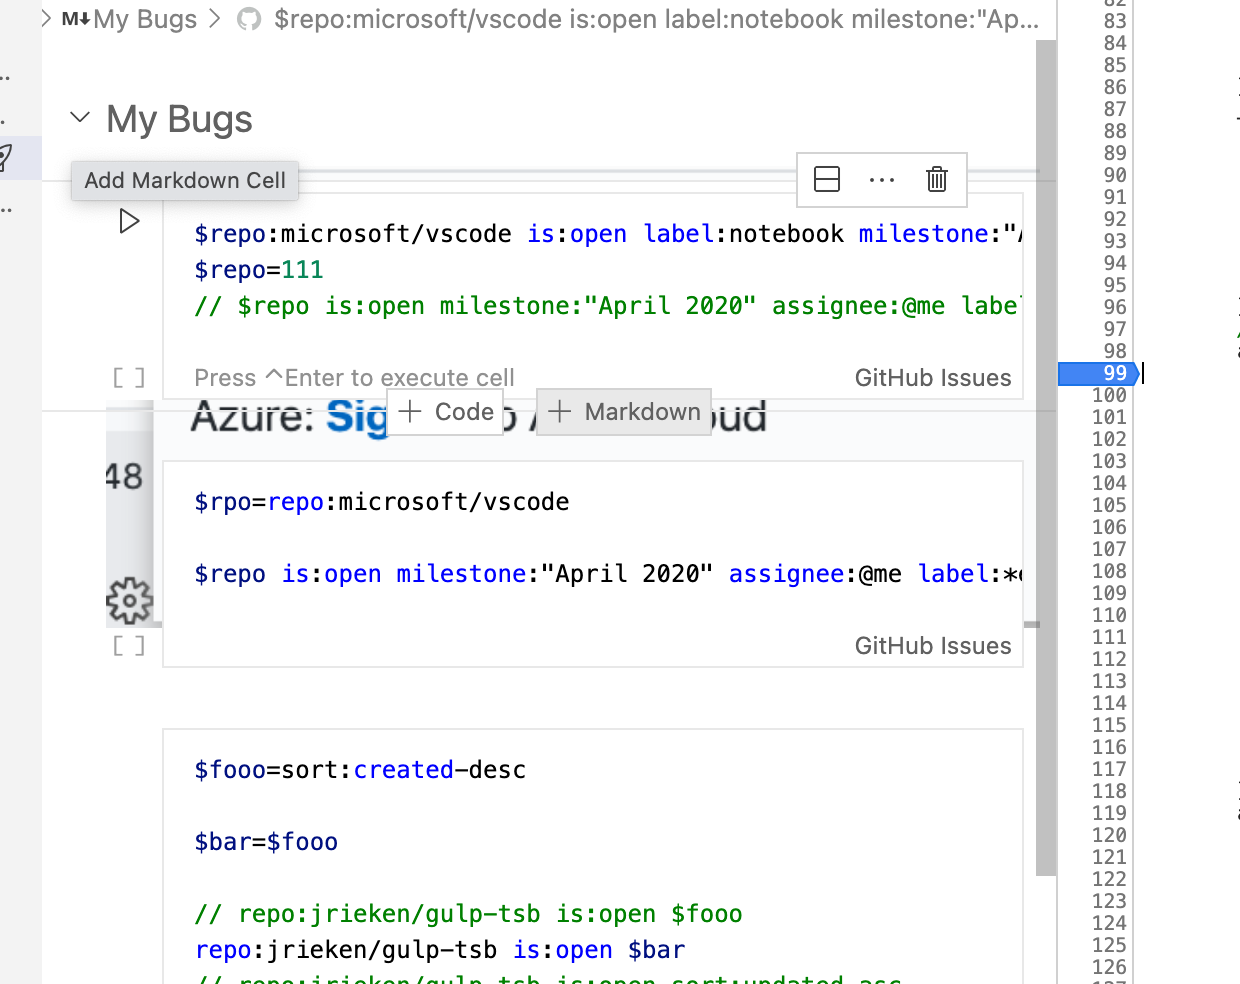The height and width of the screenshot is (984, 1240).
Task: Open My Bugs breadcrumb item
Action: (145, 19)
